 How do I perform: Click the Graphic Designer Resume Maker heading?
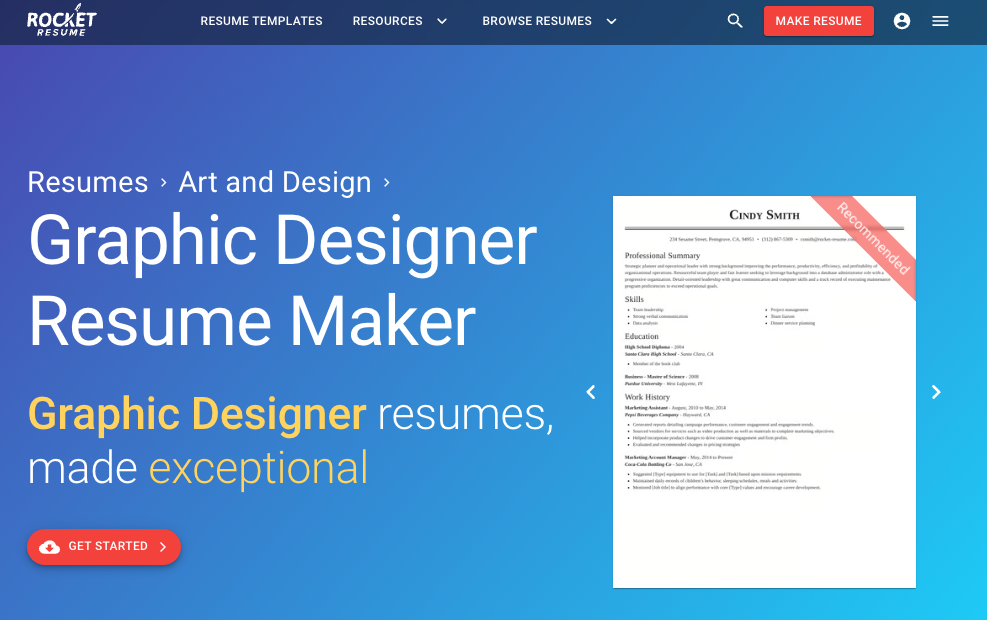(x=283, y=280)
